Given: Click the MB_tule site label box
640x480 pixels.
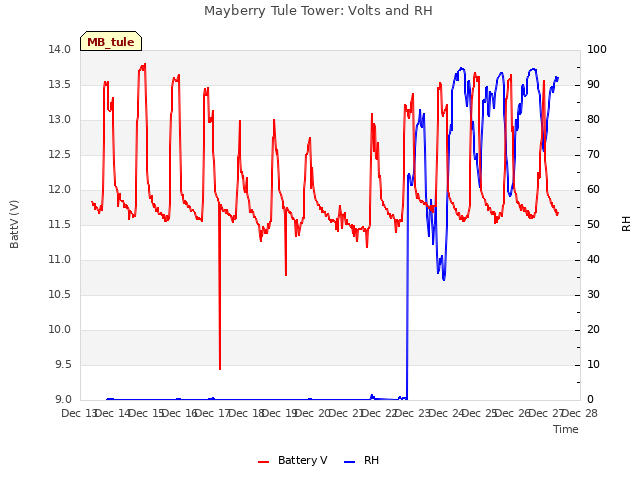Looking at the screenshot, I should point(111,41).
